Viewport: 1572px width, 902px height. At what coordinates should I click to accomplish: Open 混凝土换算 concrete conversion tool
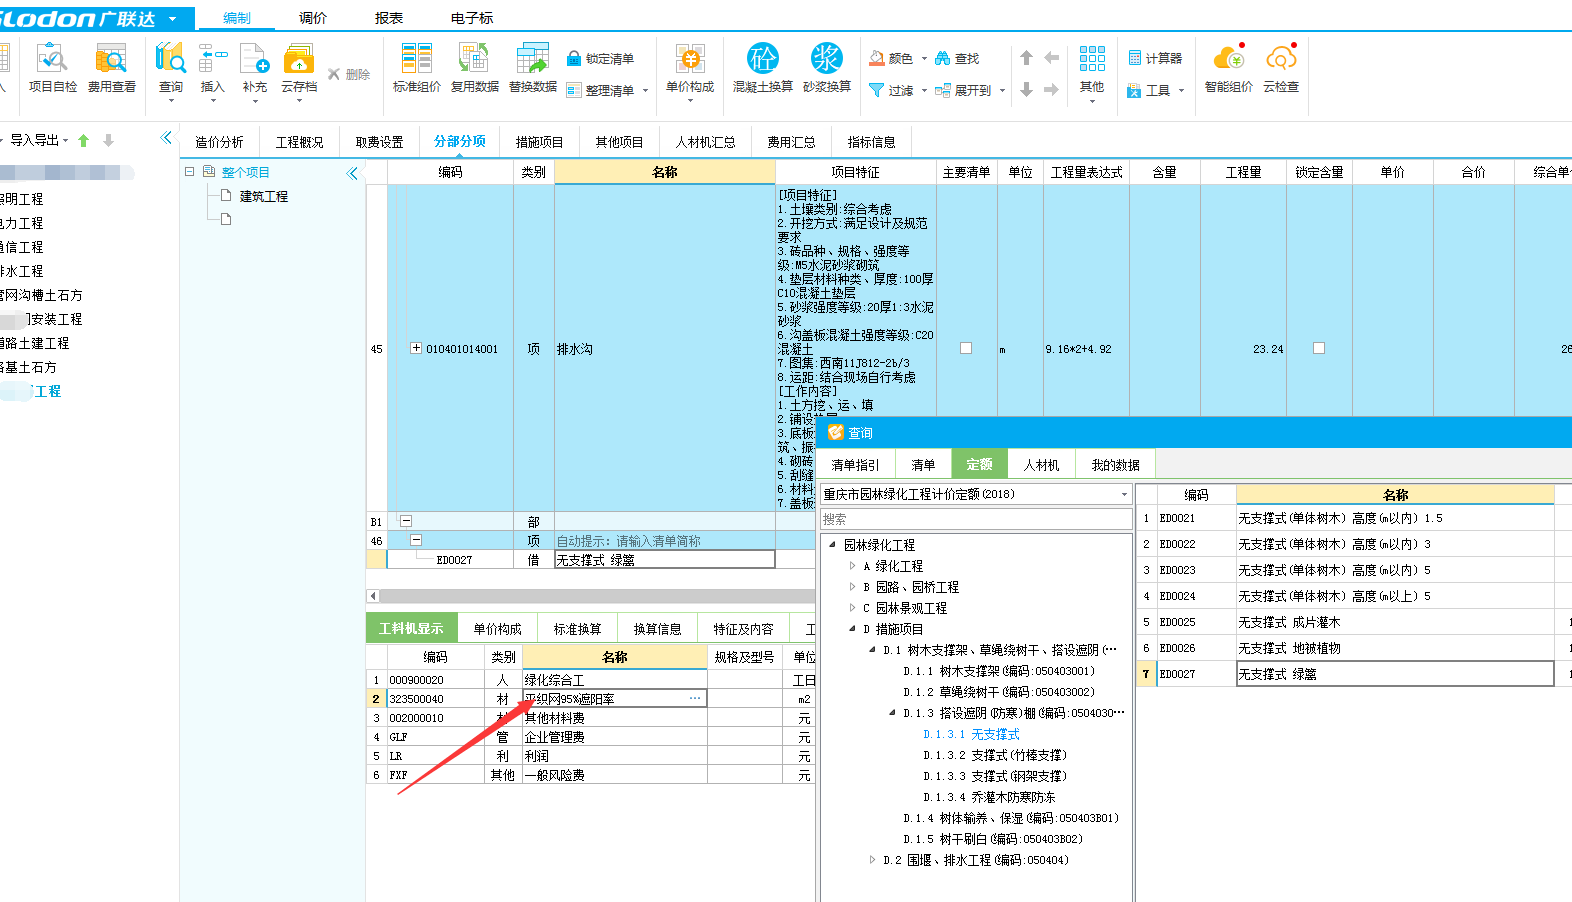coord(763,68)
